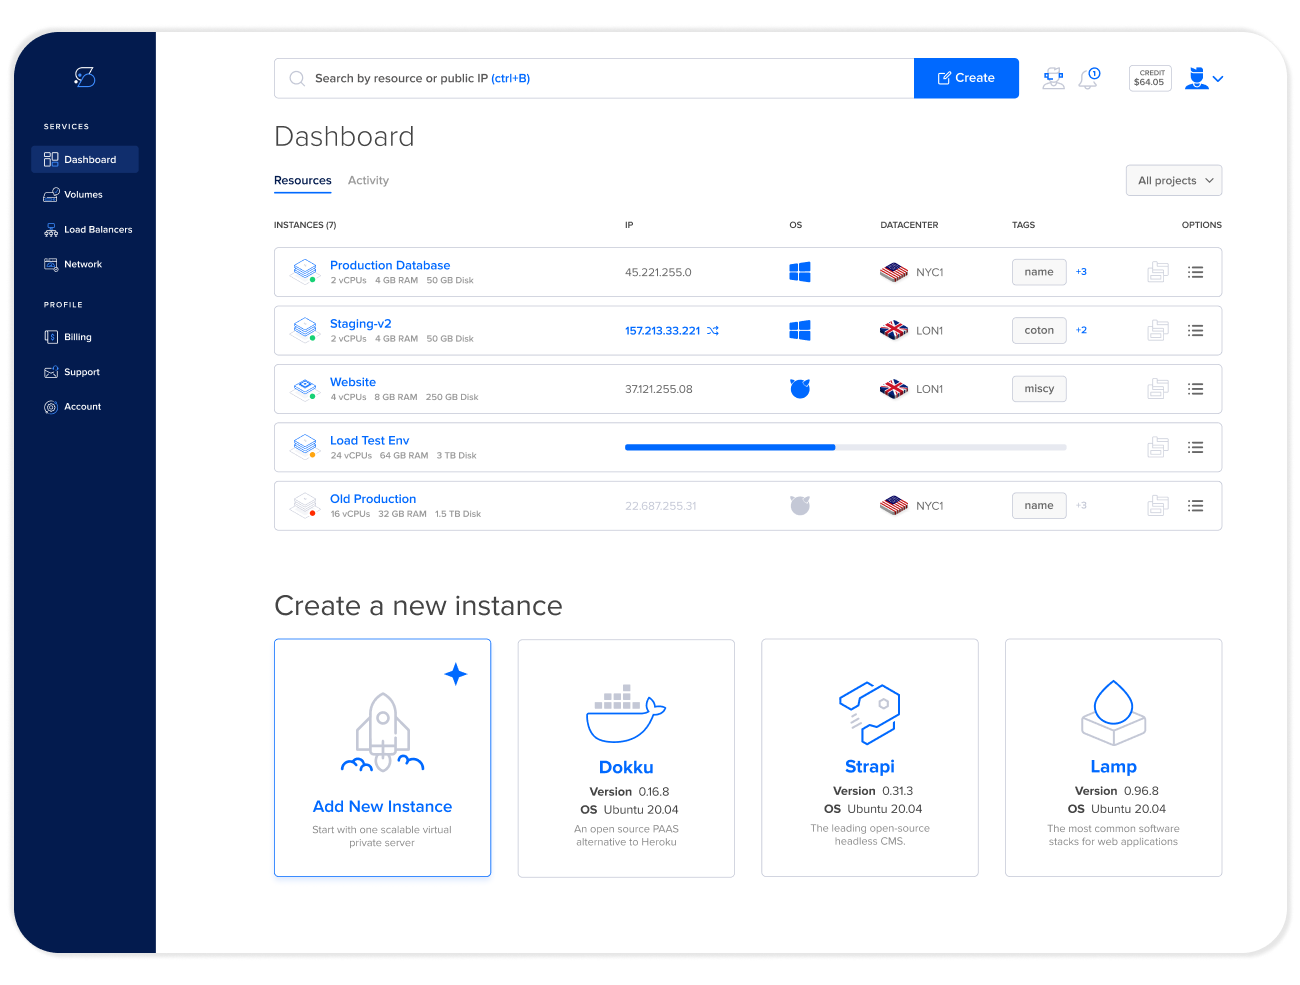Viewport: 1300px width, 985px height.
Task: Open console icon for Website
Action: click(1158, 389)
